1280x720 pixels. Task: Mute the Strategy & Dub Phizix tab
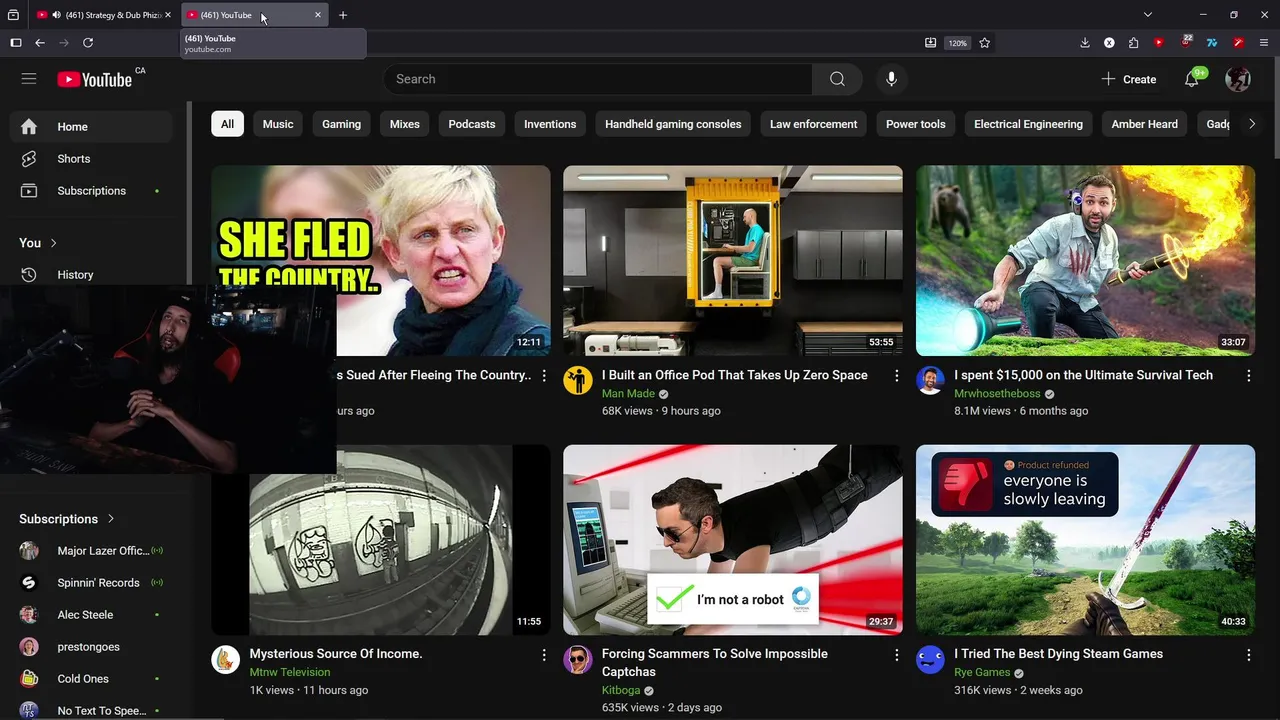[56, 15]
